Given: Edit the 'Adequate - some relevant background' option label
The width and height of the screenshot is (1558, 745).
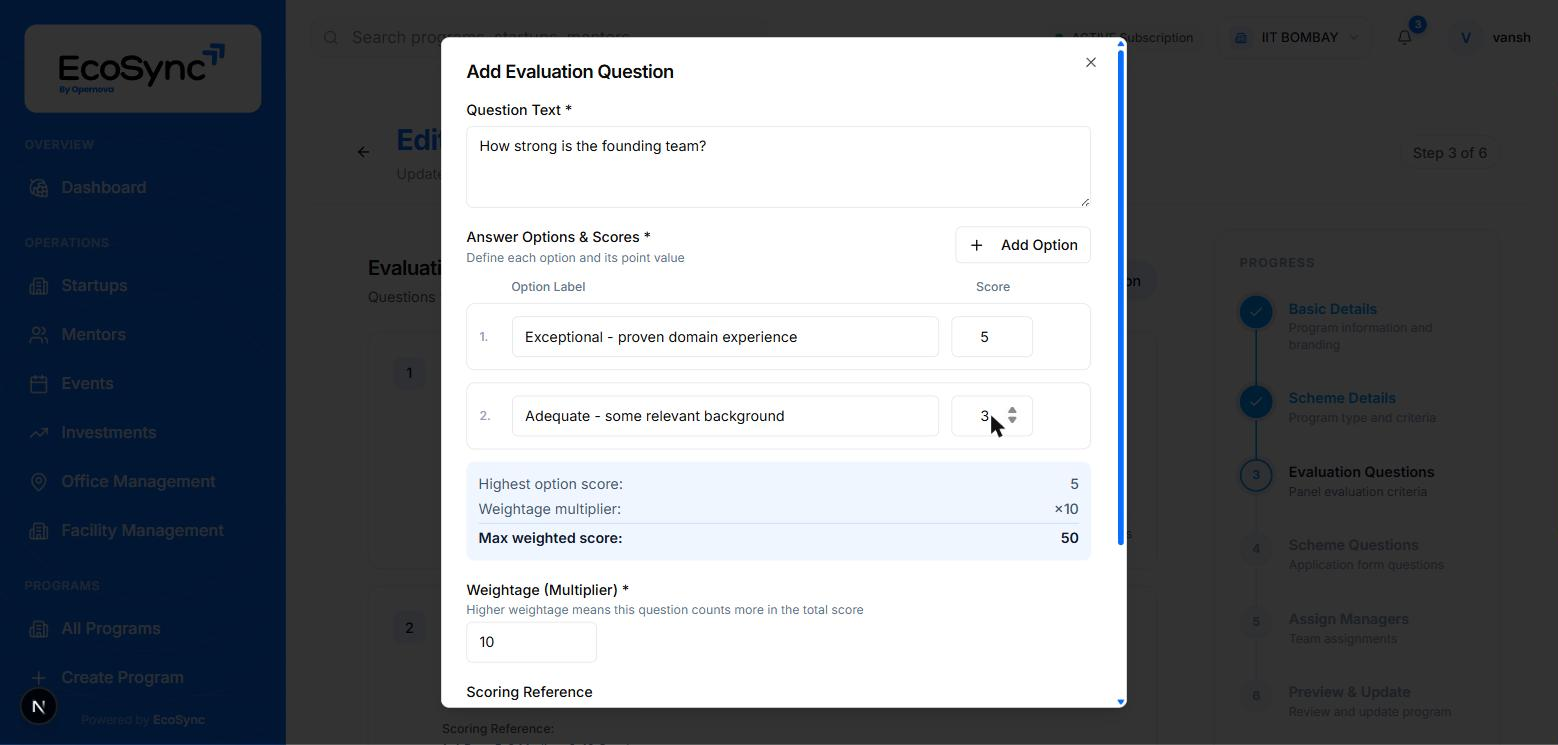Looking at the screenshot, I should (725, 416).
